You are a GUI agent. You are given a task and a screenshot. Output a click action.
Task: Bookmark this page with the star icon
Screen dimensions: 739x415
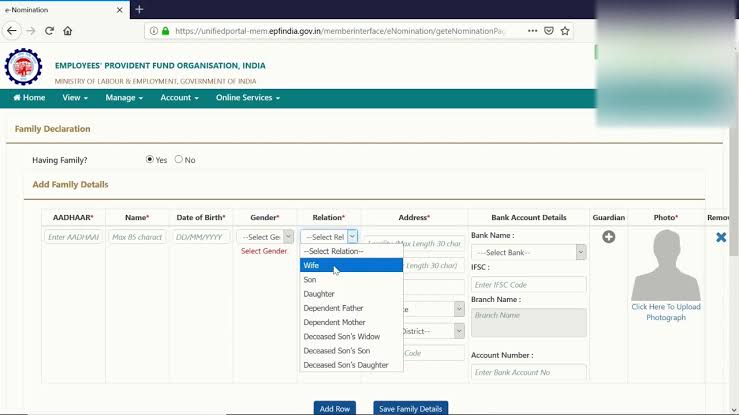coord(565,31)
